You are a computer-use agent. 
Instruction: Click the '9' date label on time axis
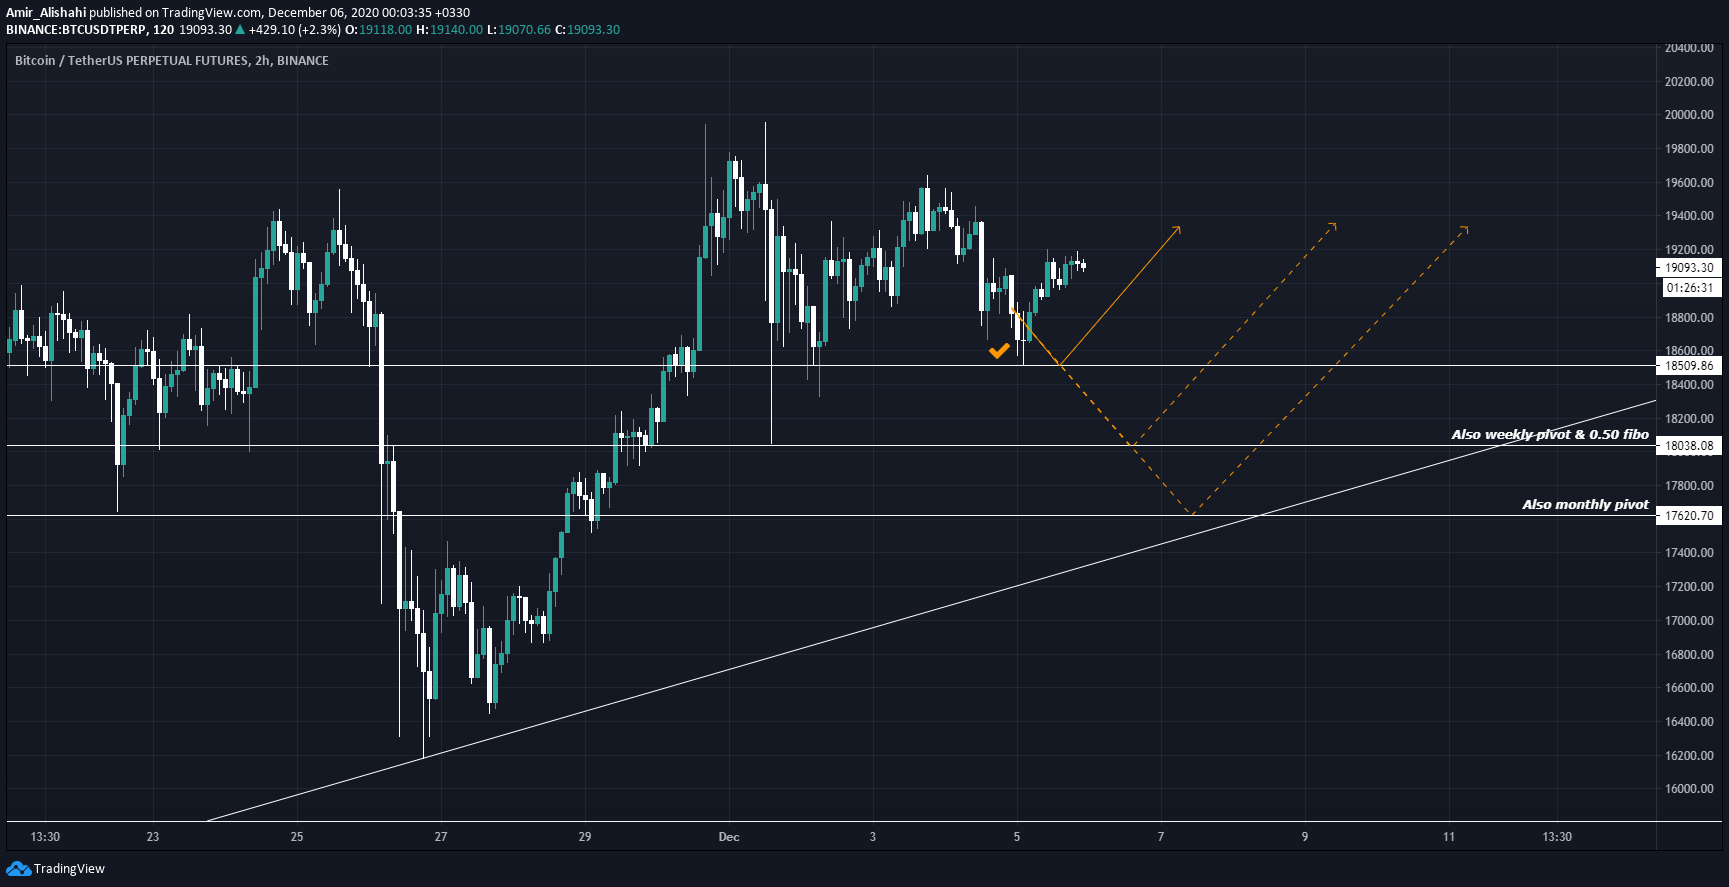[x=1305, y=837]
